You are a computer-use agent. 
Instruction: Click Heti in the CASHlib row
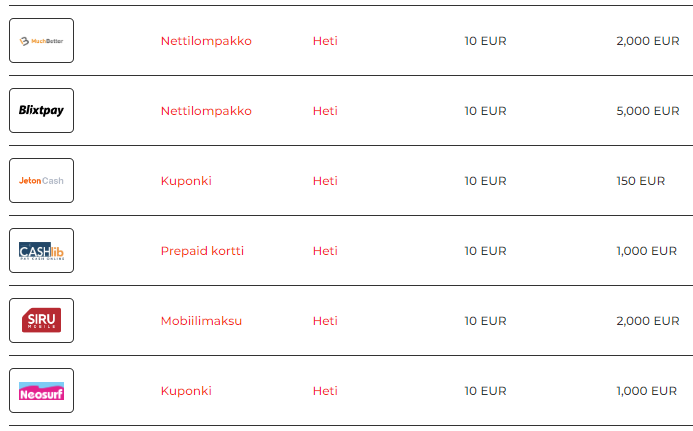click(x=325, y=251)
